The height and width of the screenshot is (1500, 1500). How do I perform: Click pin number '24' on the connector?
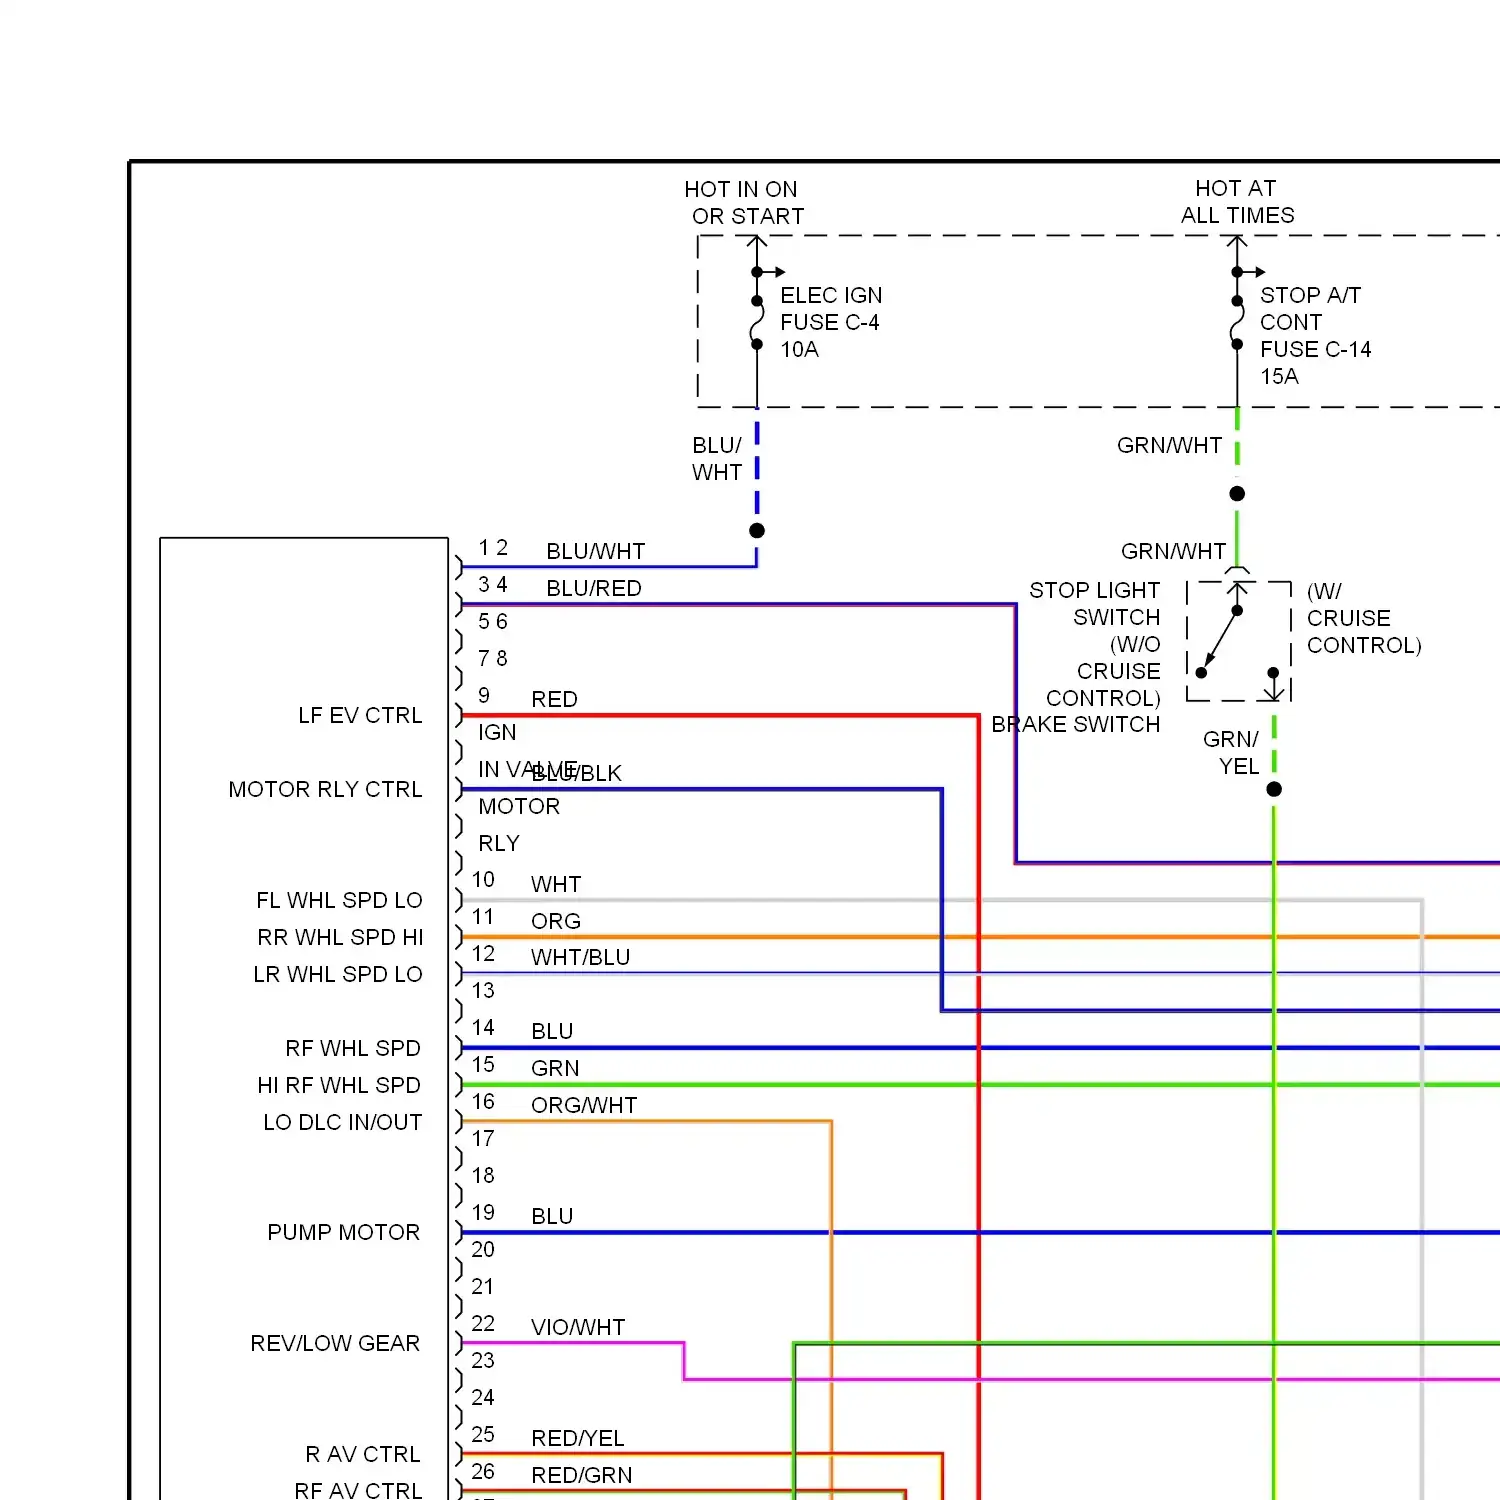(x=483, y=1398)
